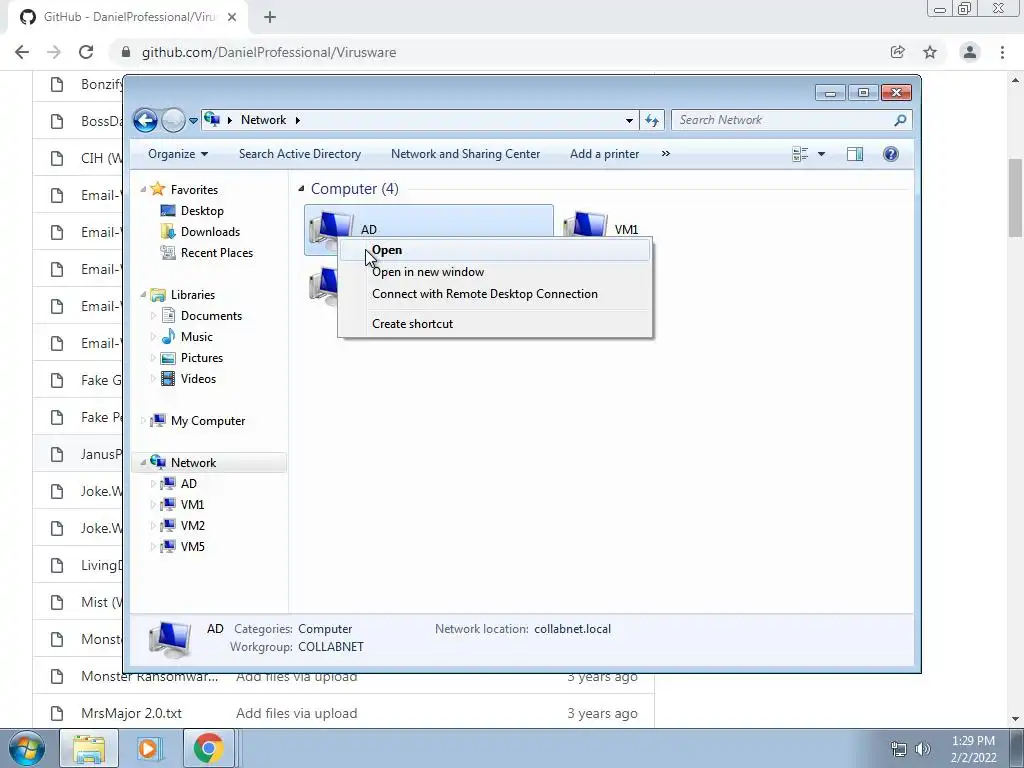The image size is (1024, 768).
Task: Click the Share this page icon in Chrome
Action: 898,52
